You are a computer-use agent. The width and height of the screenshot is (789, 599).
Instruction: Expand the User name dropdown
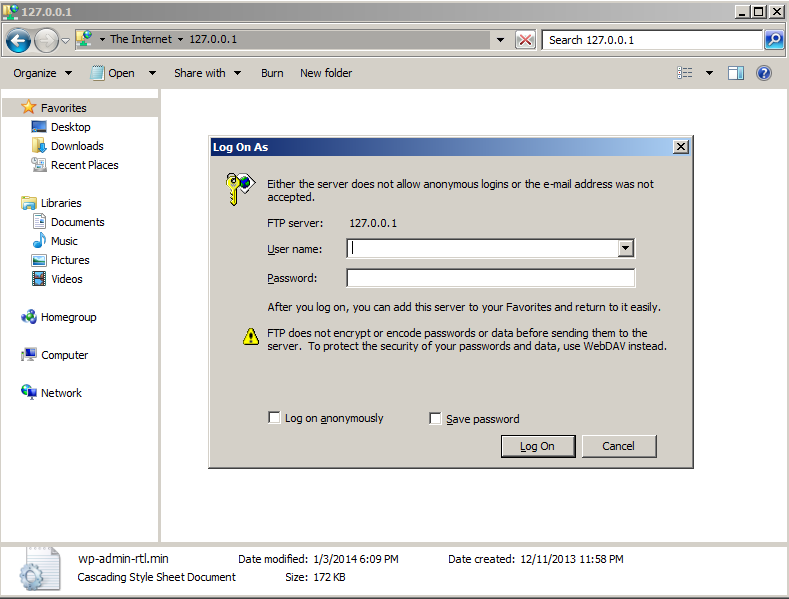click(x=626, y=249)
